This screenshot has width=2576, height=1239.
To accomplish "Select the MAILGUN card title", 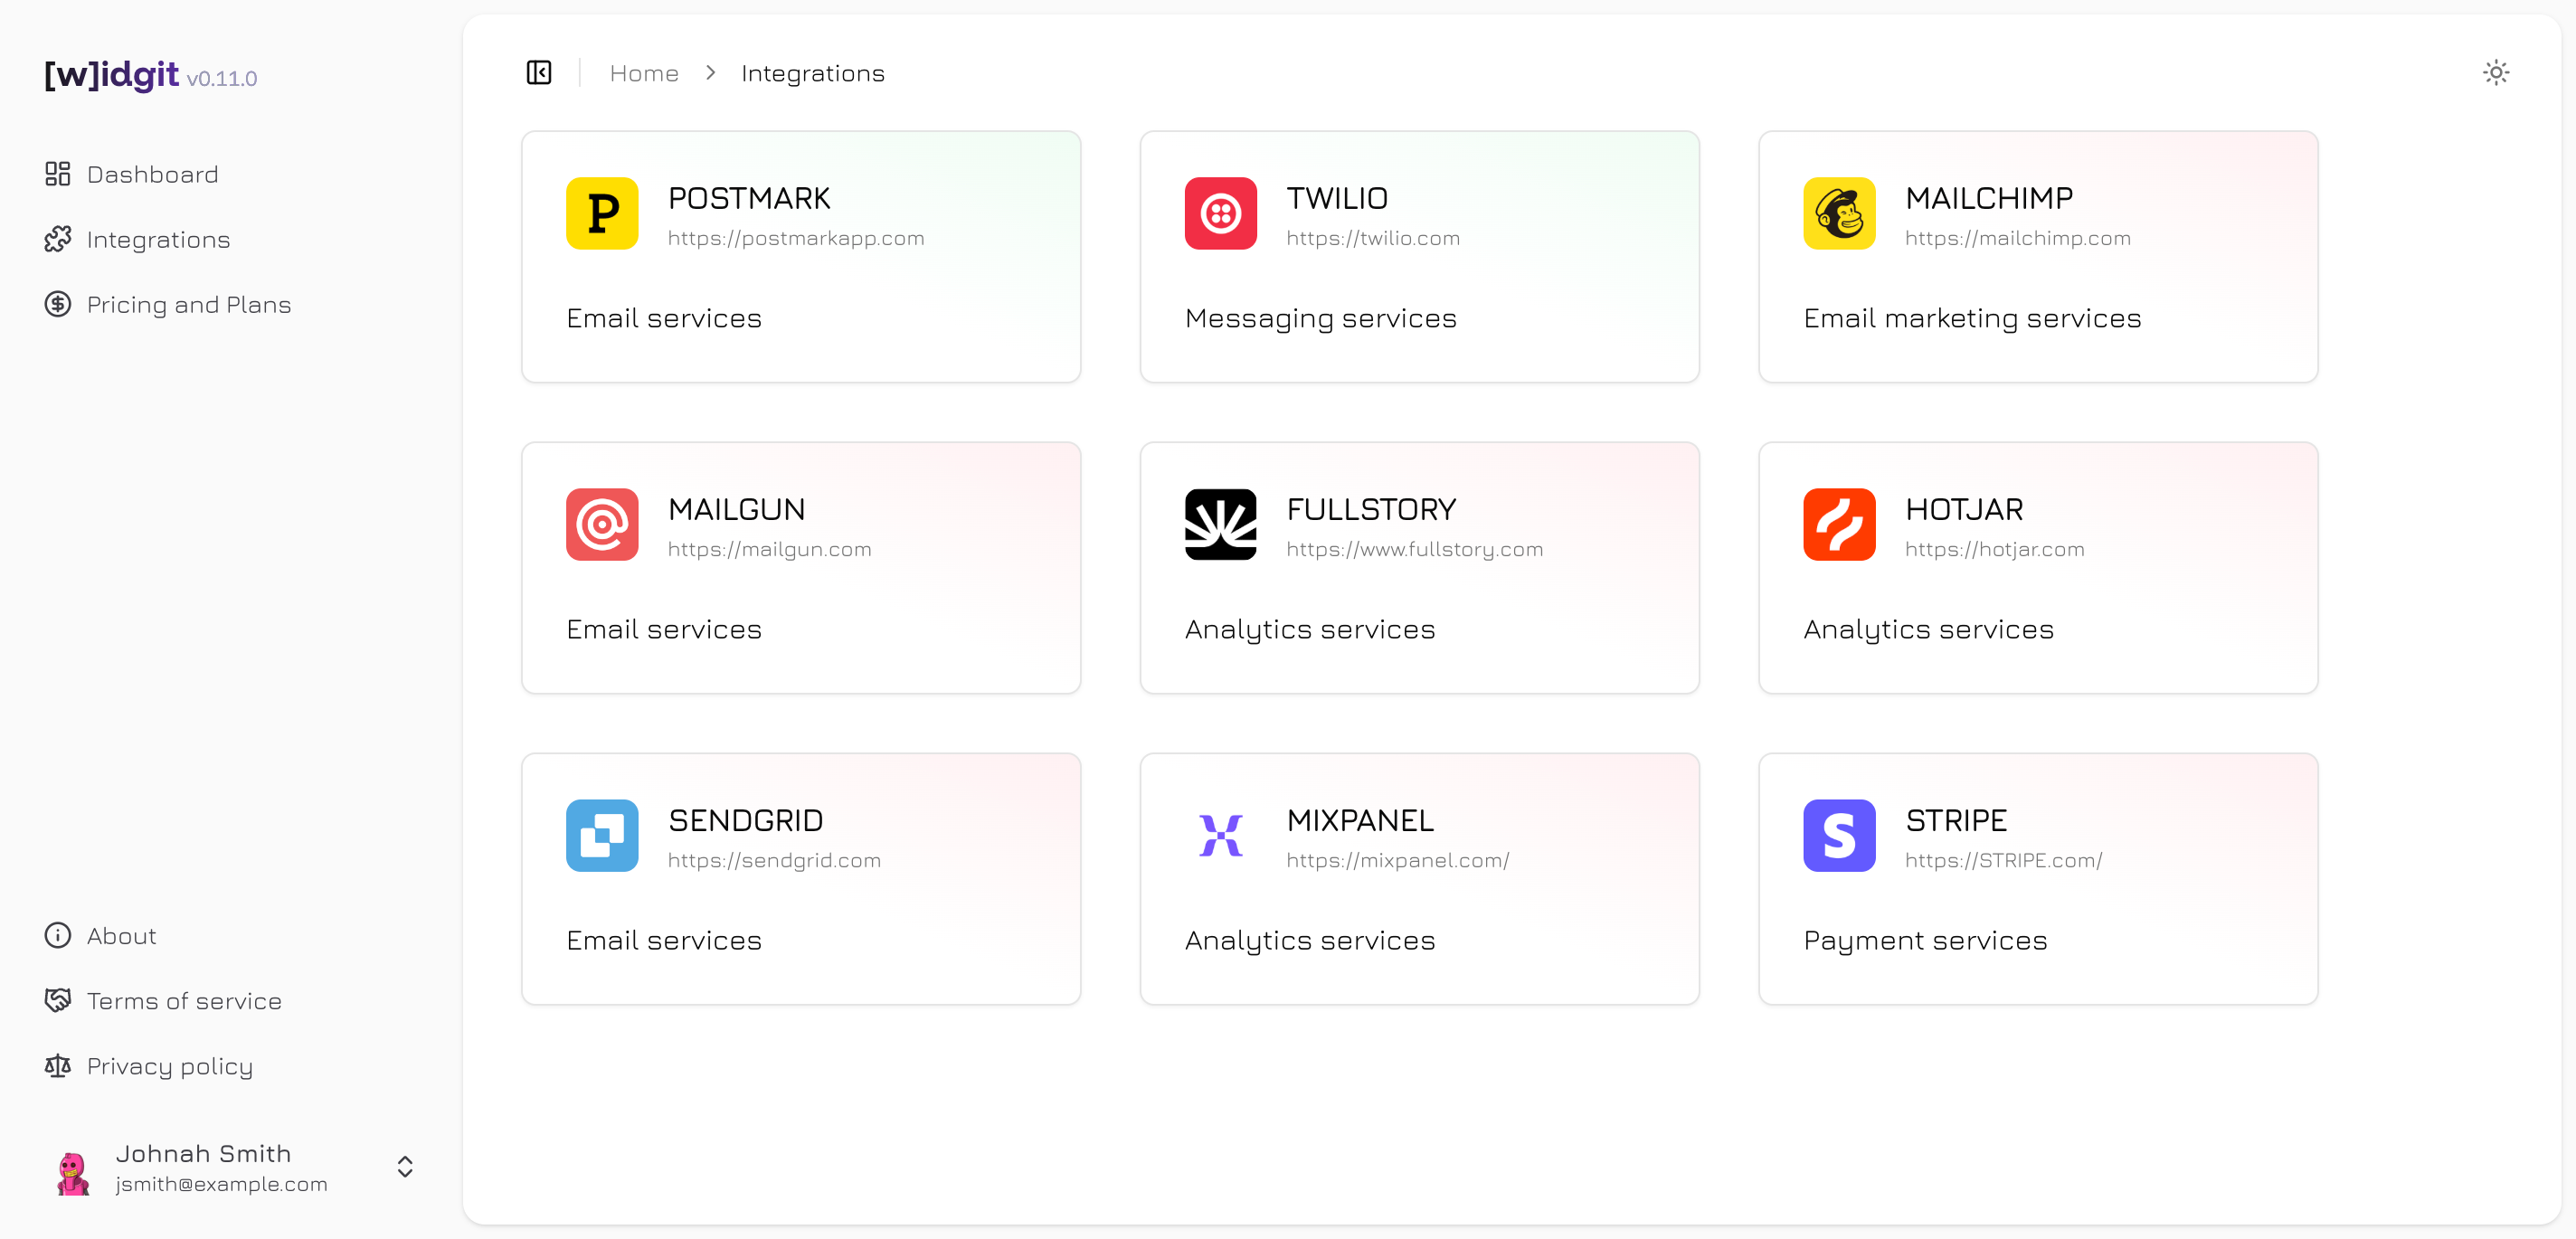I will [737, 509].
